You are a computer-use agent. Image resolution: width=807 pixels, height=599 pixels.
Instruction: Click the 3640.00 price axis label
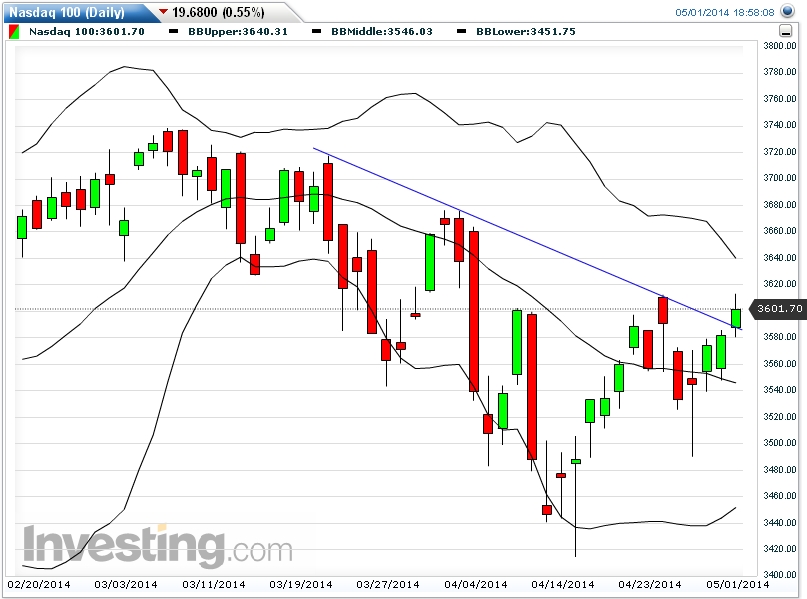tap(779, 257)
